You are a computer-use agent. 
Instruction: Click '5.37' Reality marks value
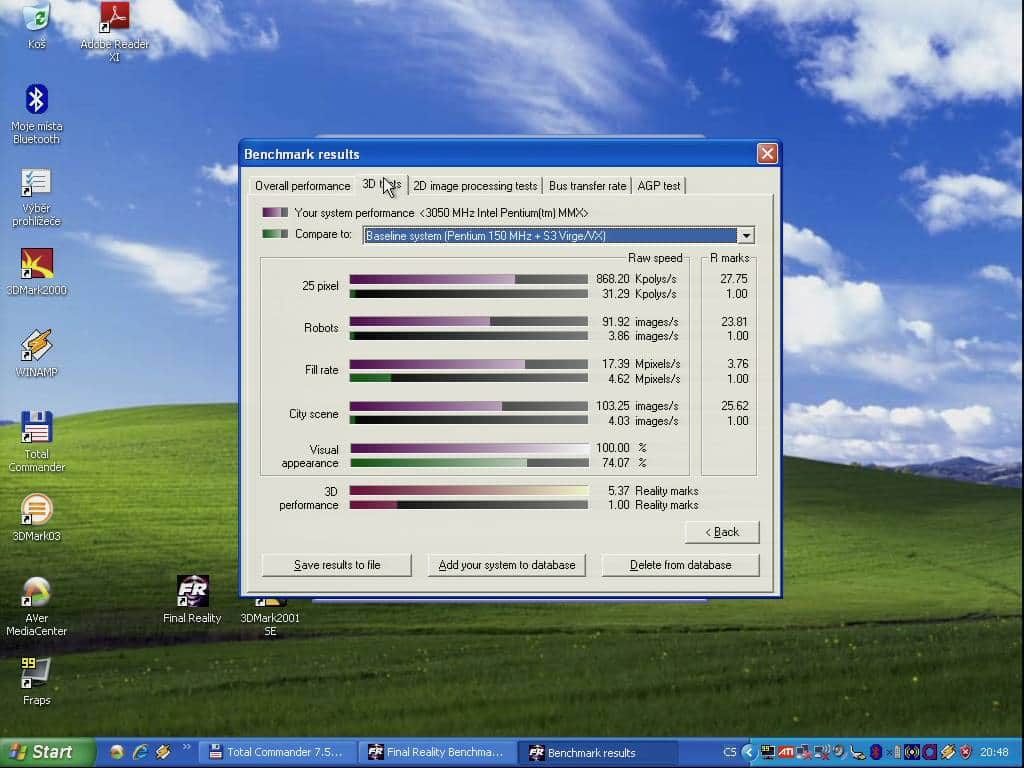pyautogui.click(x=618, y=490)
